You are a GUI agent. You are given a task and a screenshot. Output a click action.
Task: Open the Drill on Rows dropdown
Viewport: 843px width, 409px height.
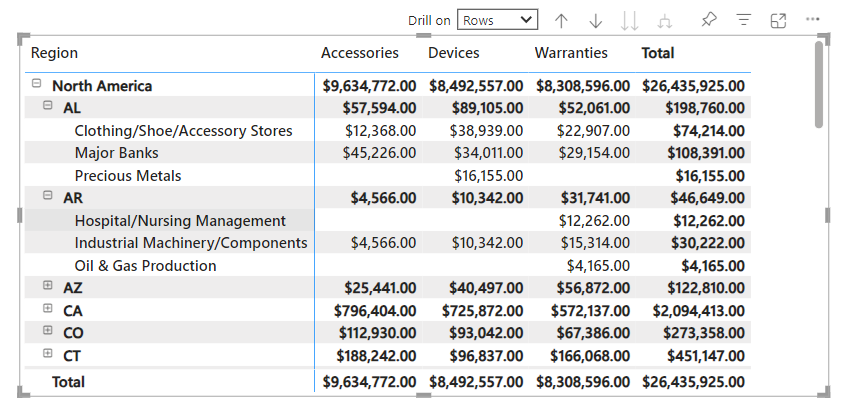coord(497,20)
